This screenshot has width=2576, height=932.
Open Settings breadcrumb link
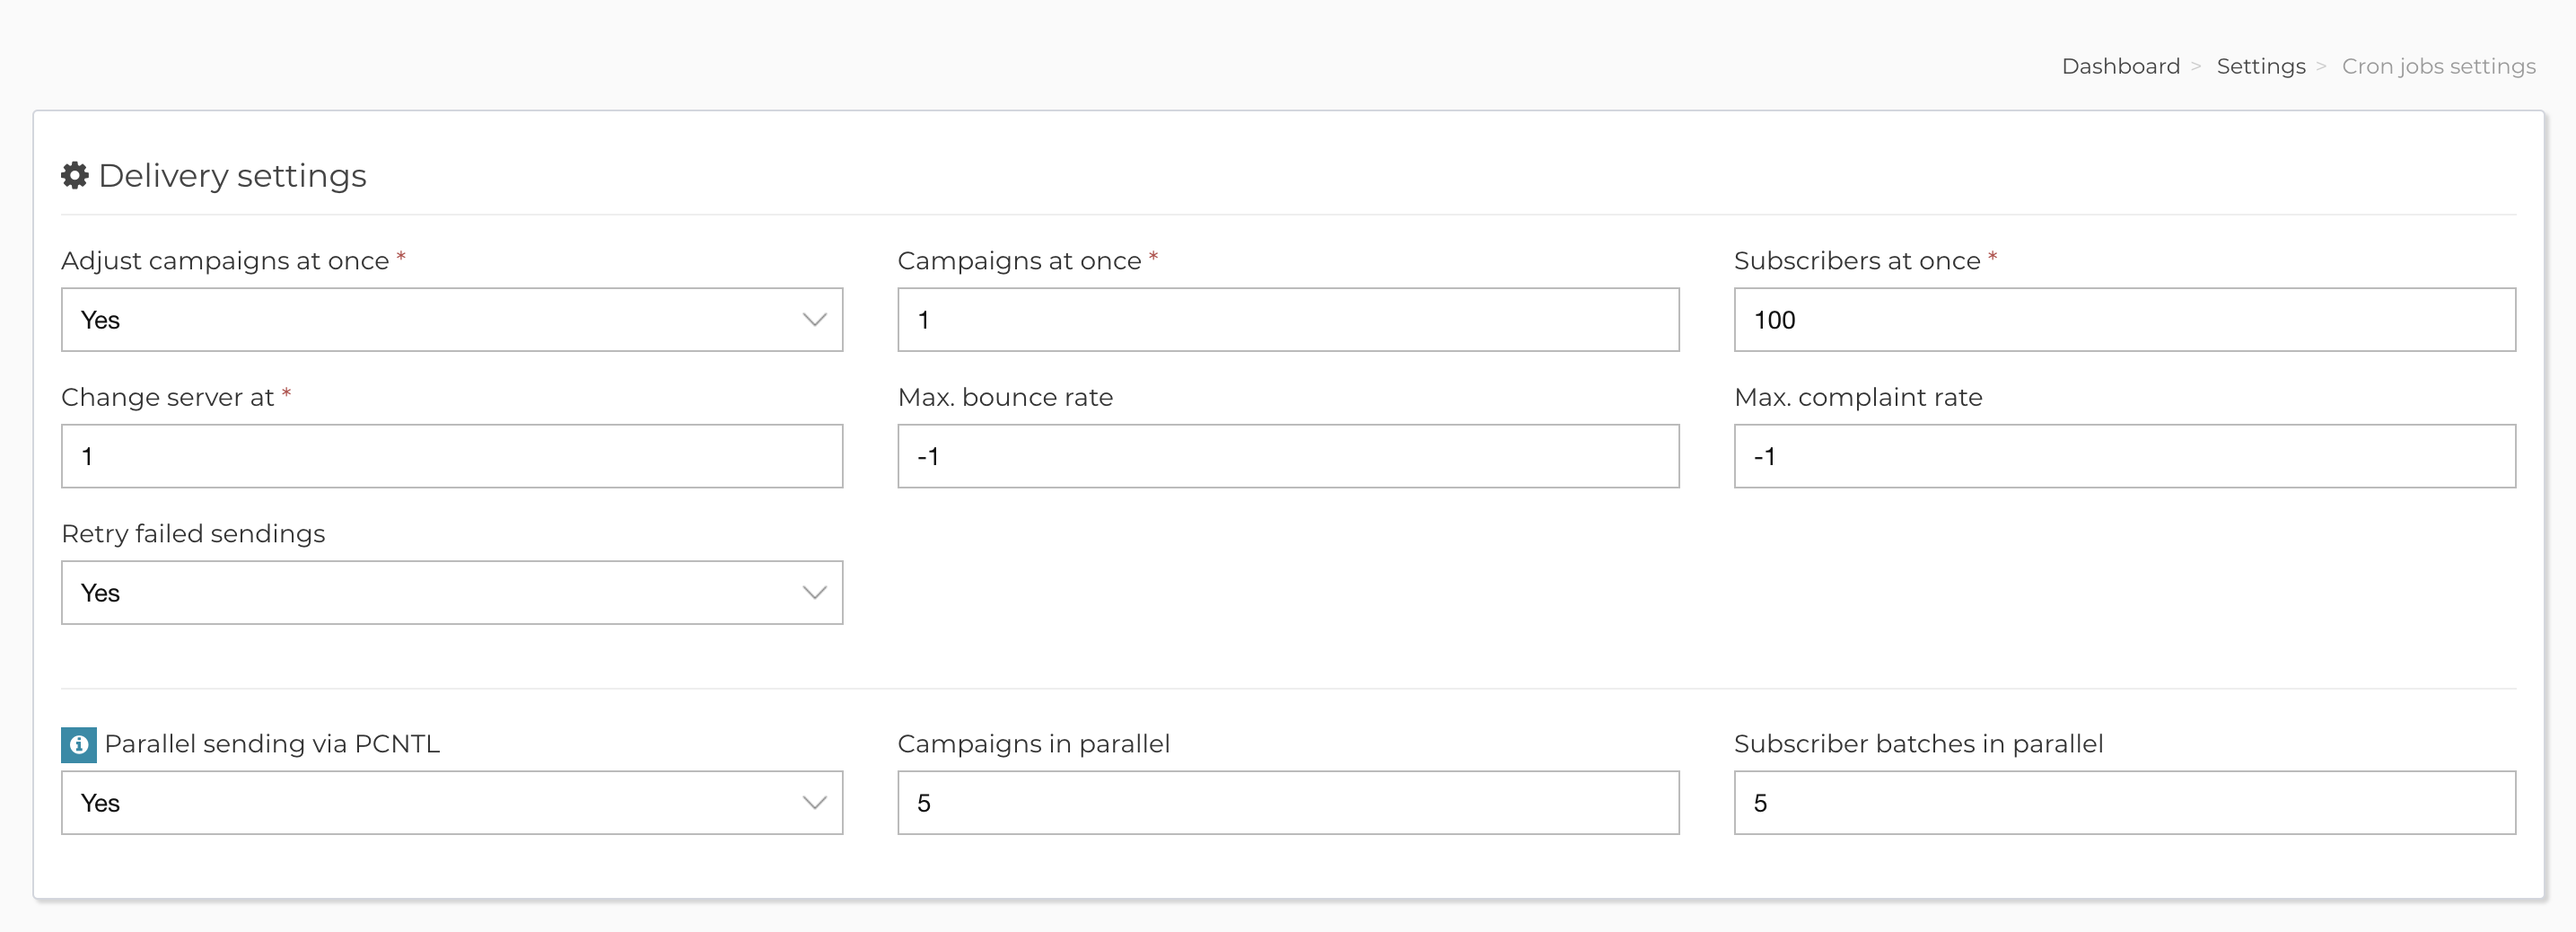[2261, 66]
